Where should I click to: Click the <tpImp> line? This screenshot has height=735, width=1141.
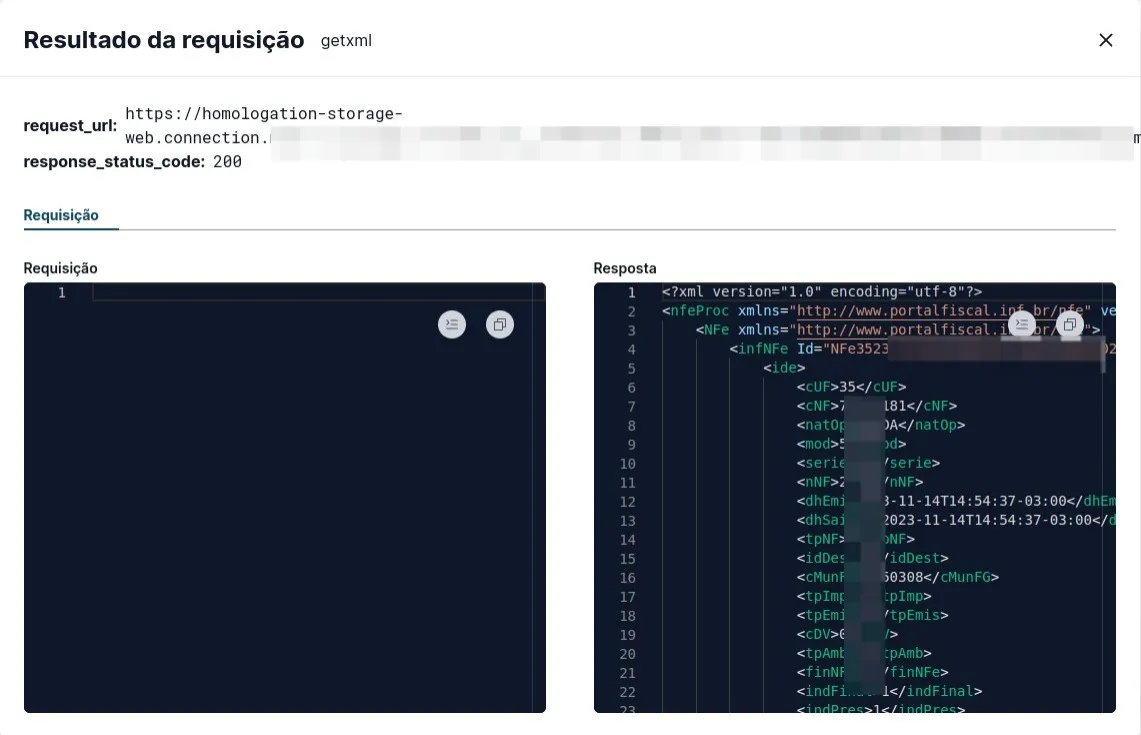(x=864, y=597)
